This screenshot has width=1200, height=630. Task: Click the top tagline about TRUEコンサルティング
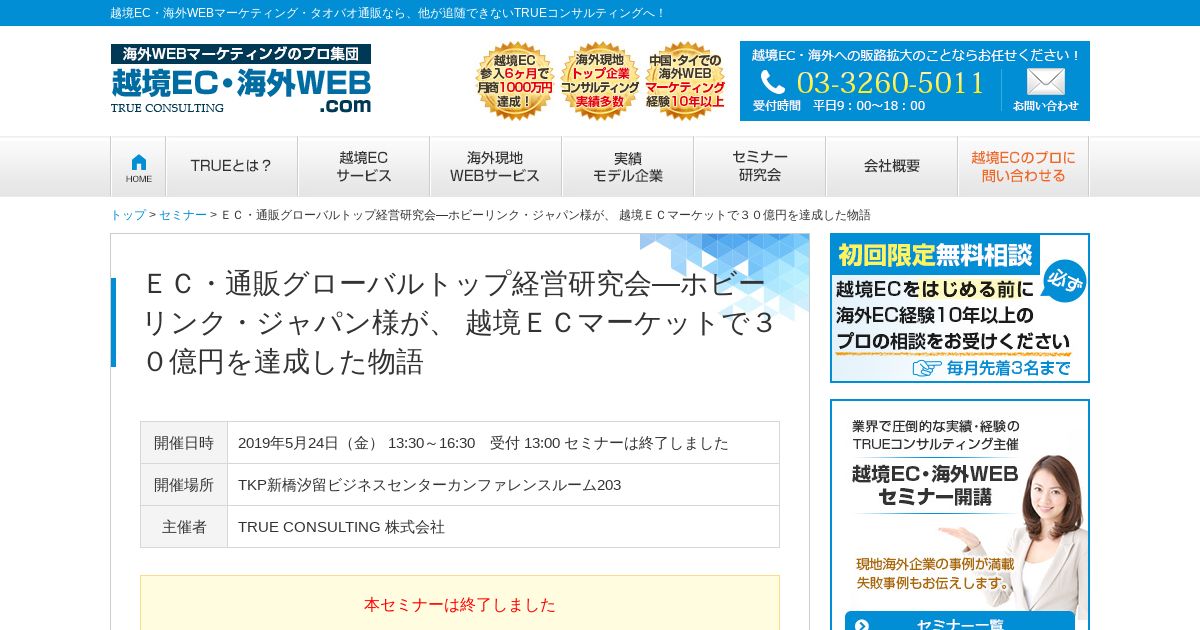pyautogui.click(x=387, y=13)
